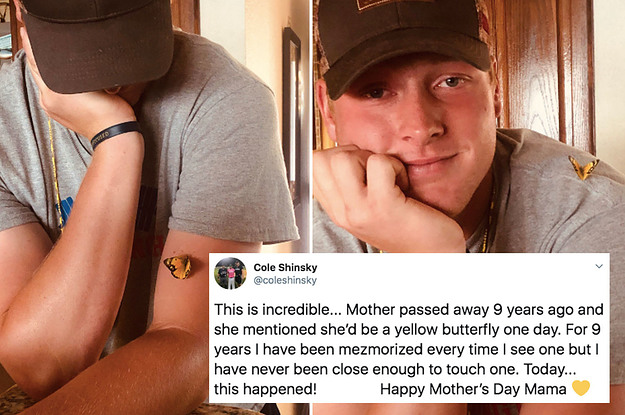Click the @coleshinsky handle
The height and width of the screenshot is (415, 625).
[285, 280]
